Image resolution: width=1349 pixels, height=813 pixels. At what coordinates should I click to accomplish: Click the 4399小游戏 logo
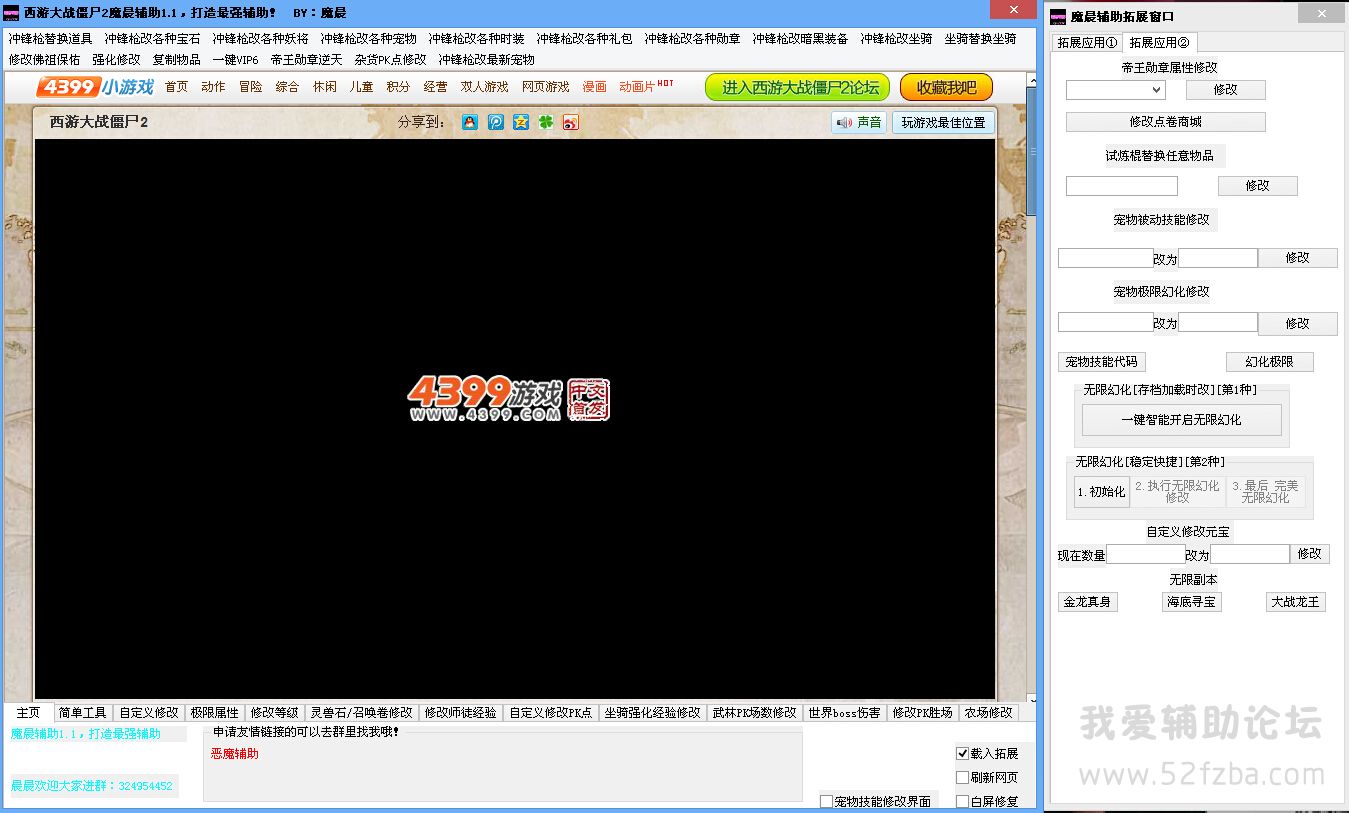click(96, 87)
